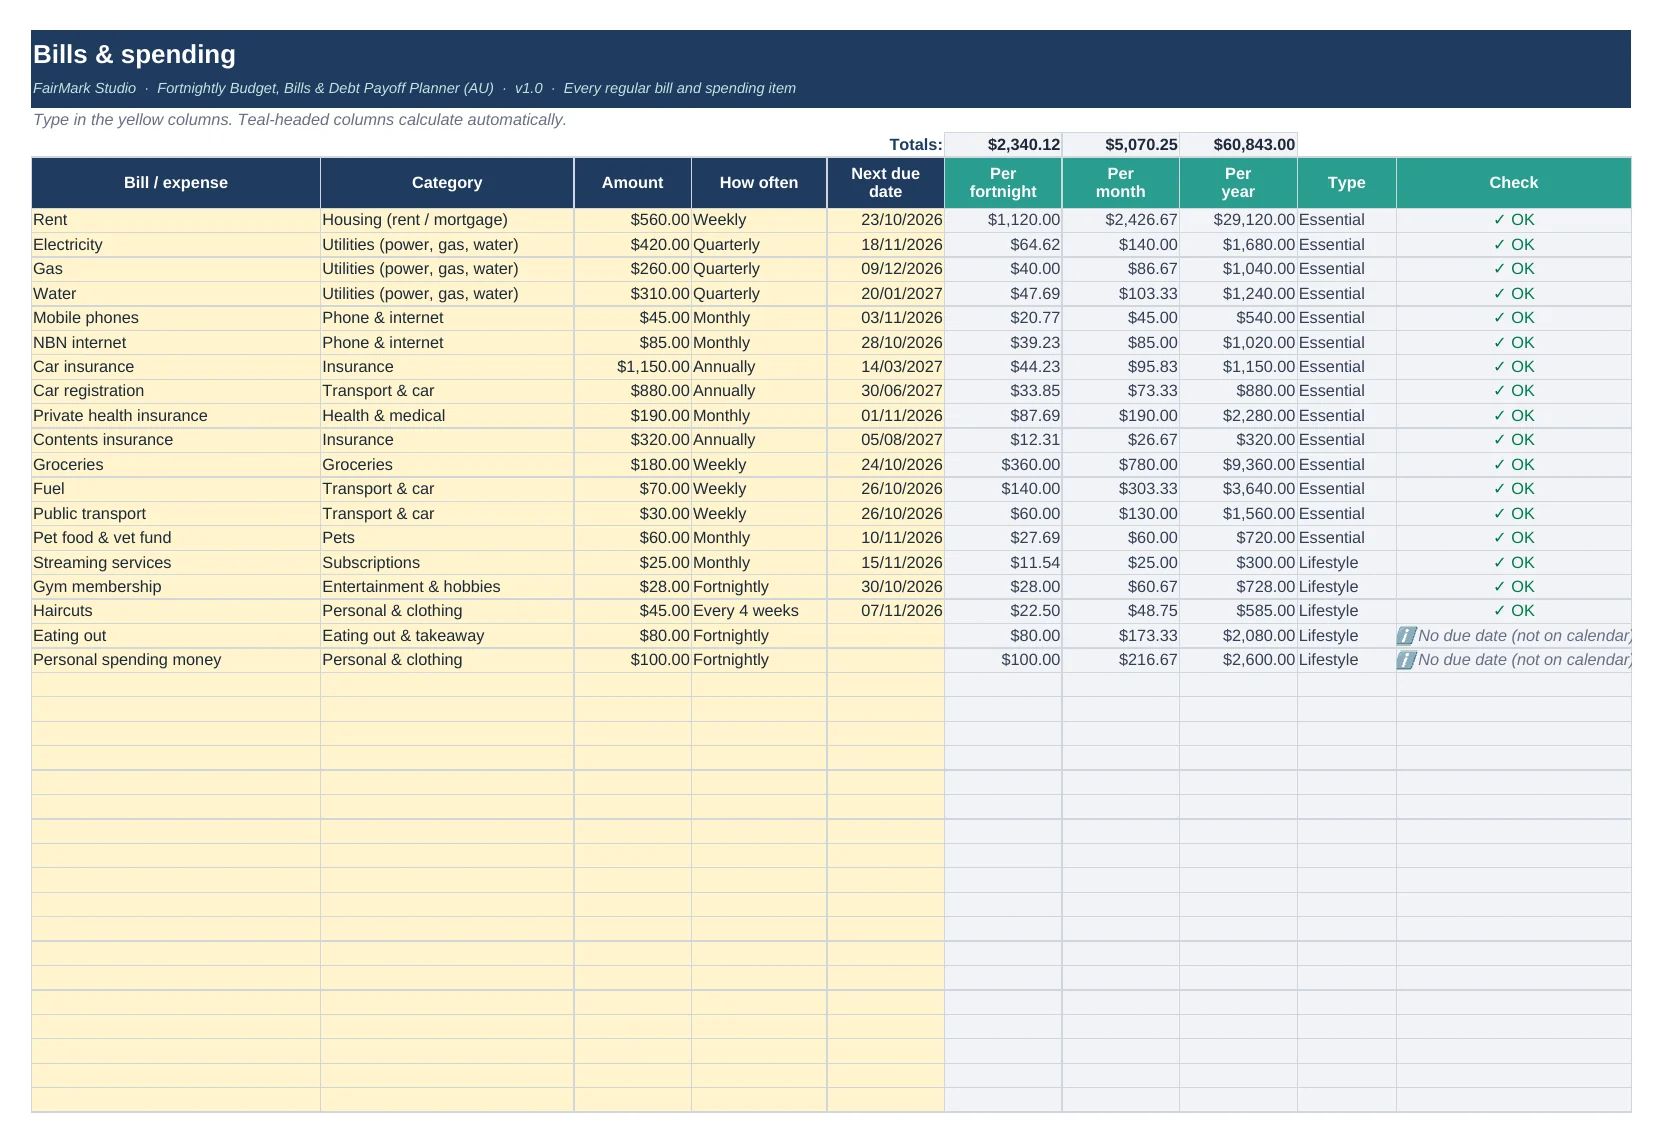Select the 'Next due date' header
This screenshot has width=1662, height=1143.
point(886,183)
